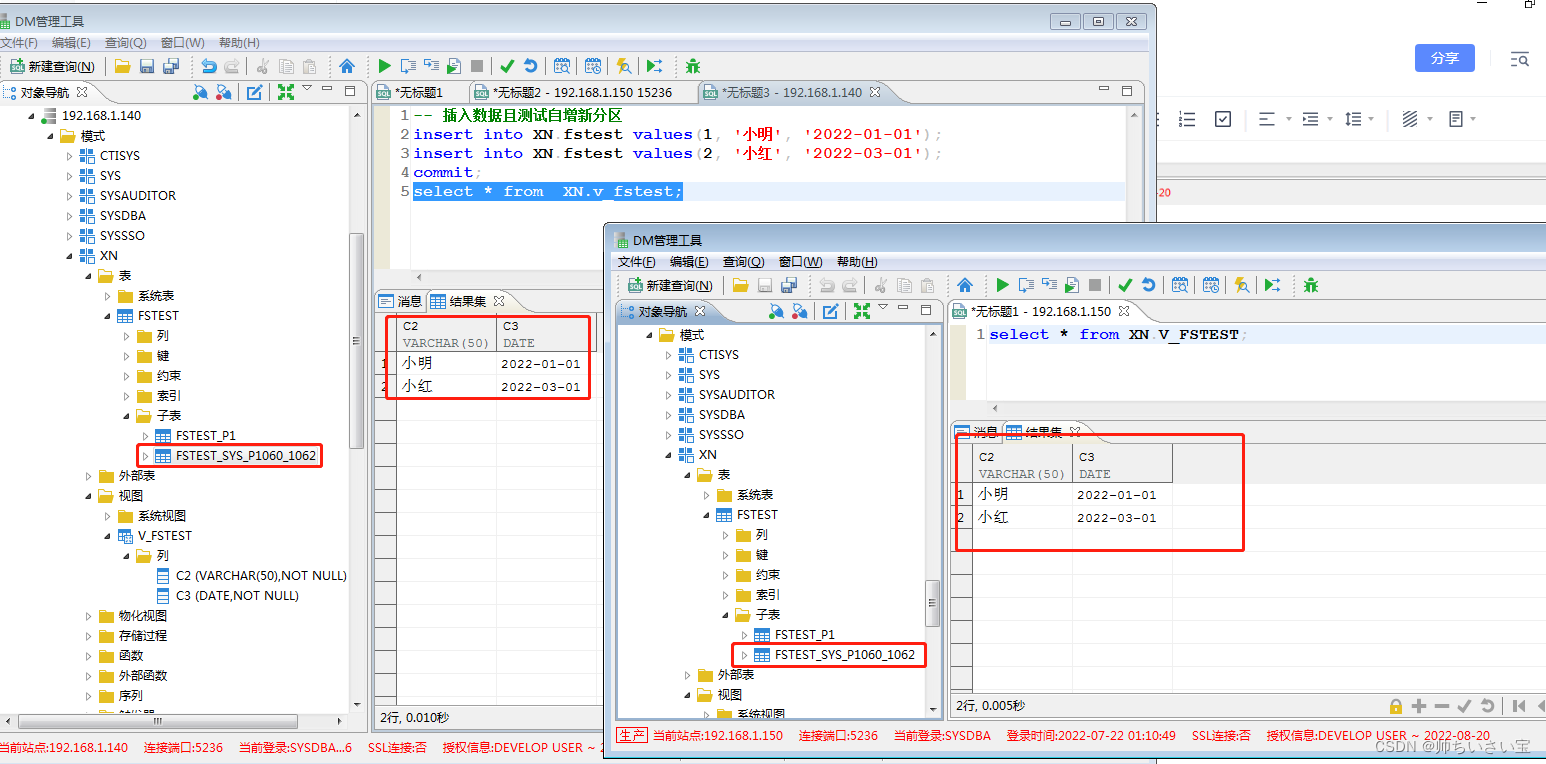Click New Query button in back window toolbar

coord(52,67)
